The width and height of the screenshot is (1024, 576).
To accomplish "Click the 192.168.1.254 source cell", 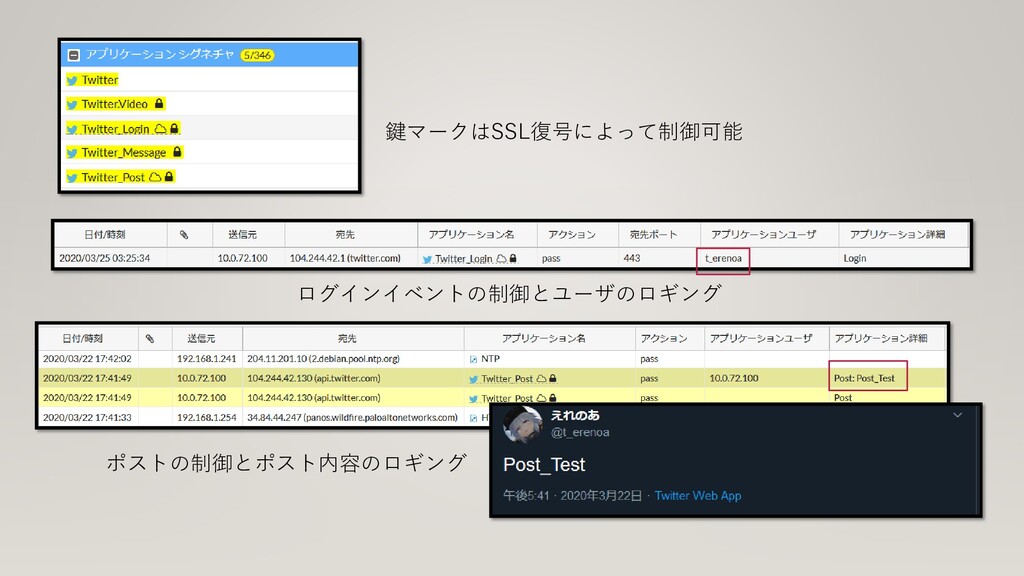I will [x=206, y=417].
